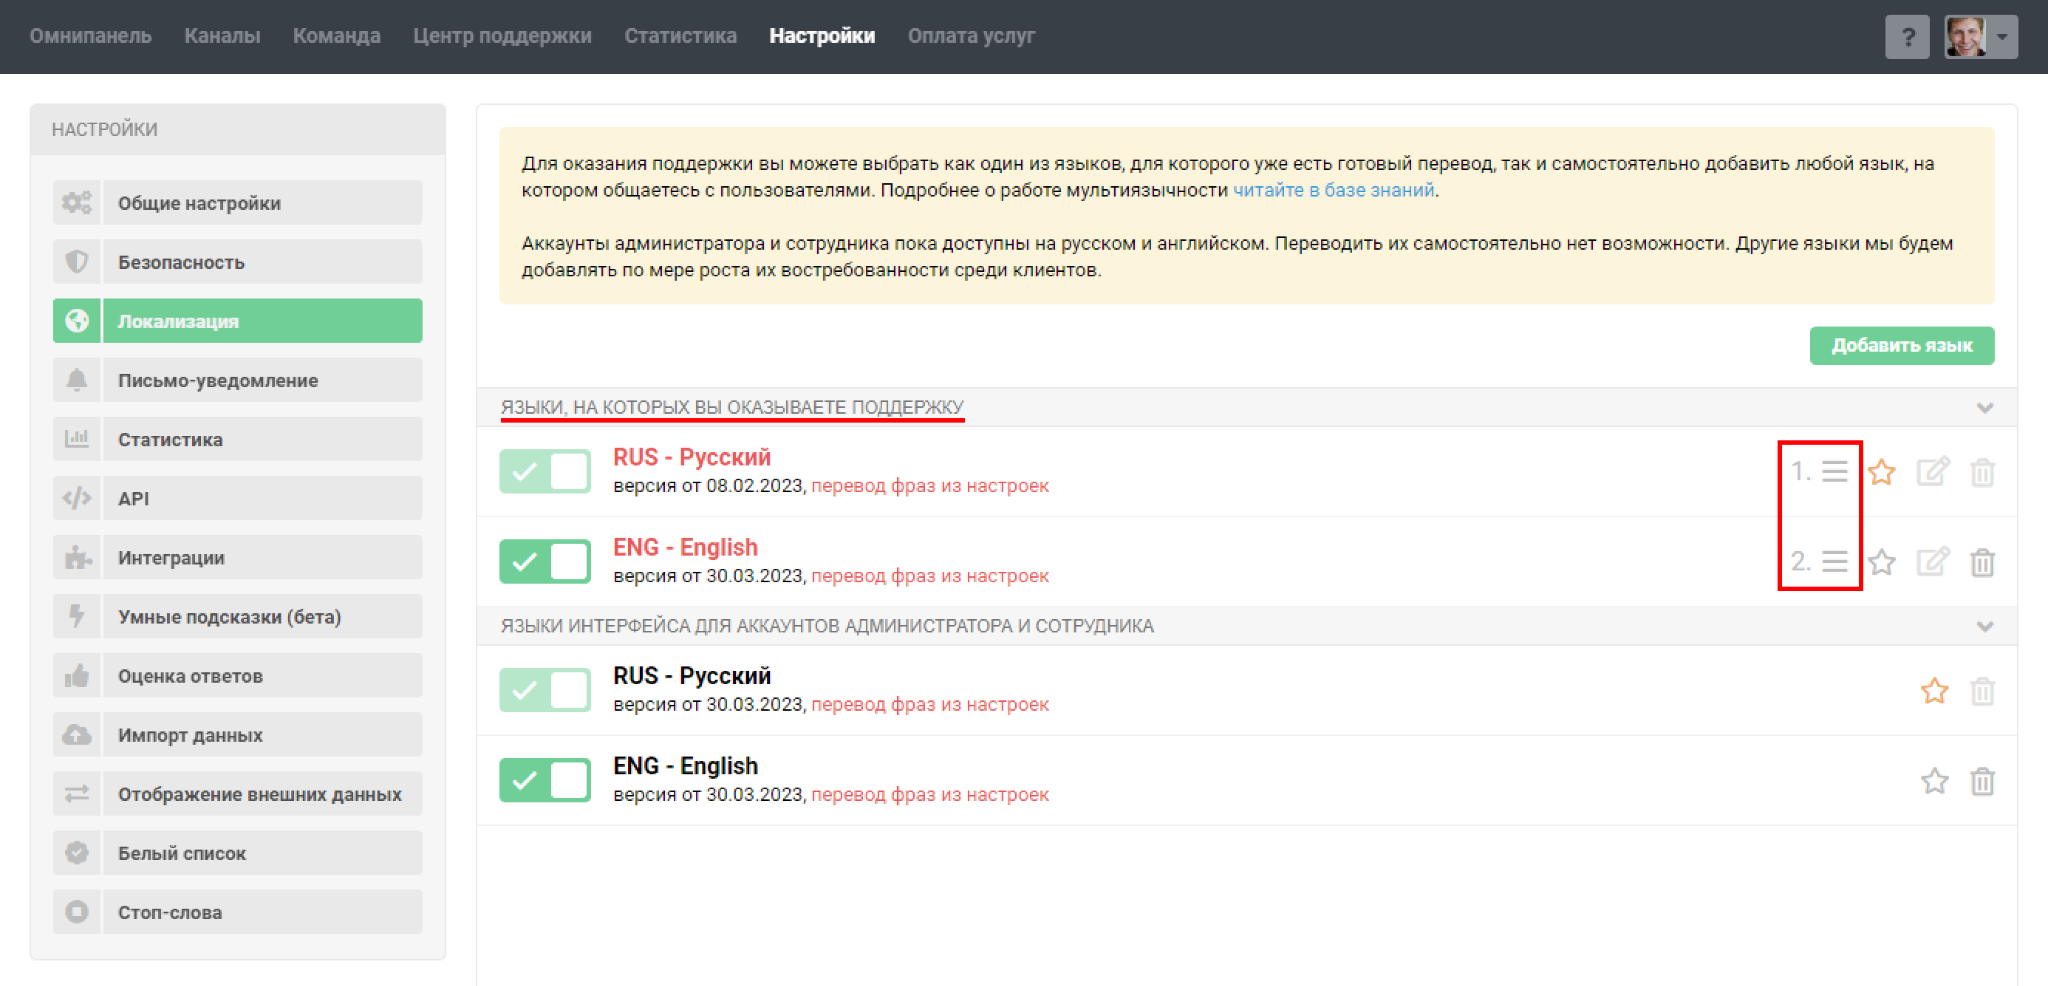
Task: Open the user avatar dropdown menu
Action: pyautogui.click(x=1980, y=37)
